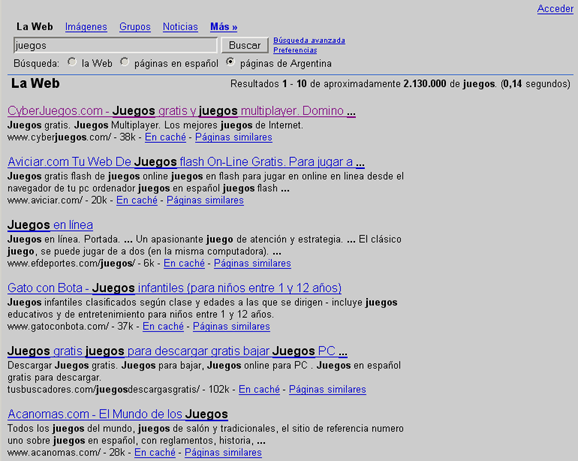Open En caché for acanomas.com
Image resolution: width=578 pixels, height=461 pixels.
pyautogui.click(x=155, y=453)
